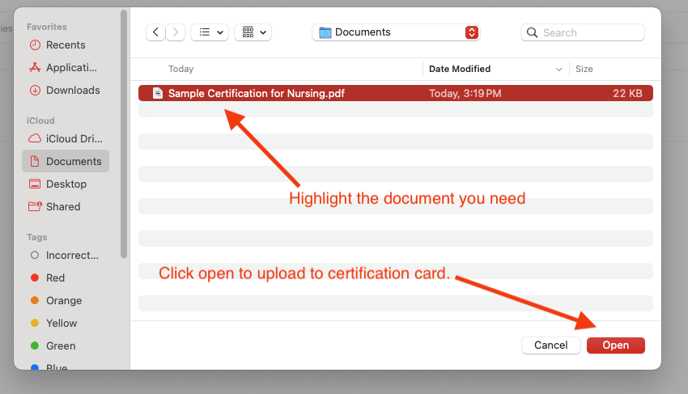Open the grid grouping options dropdown
Screen dimensions: 688x394
coord(253,32)
